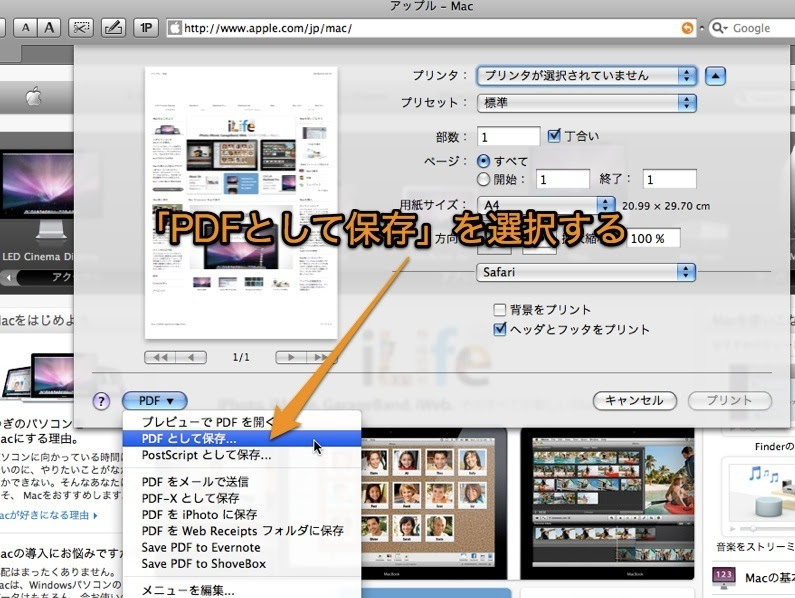The height and width of the screenshot is (598, 795).
Task: Choose PDF を iPhoto に保存 menu item
Action: [242, 514]
